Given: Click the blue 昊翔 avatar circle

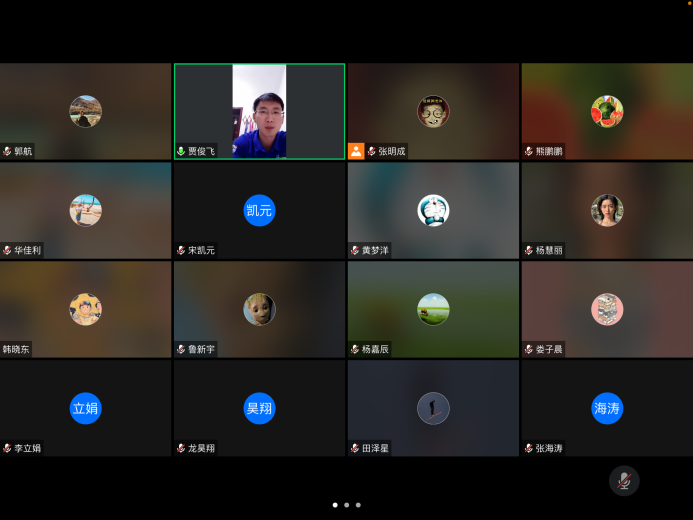Looking at the screenshot, I should 259,408.
